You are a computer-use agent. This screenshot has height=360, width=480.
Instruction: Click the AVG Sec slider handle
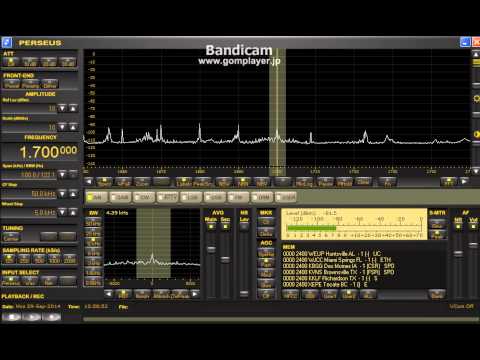pyautogui.click(x=225, y=259)
